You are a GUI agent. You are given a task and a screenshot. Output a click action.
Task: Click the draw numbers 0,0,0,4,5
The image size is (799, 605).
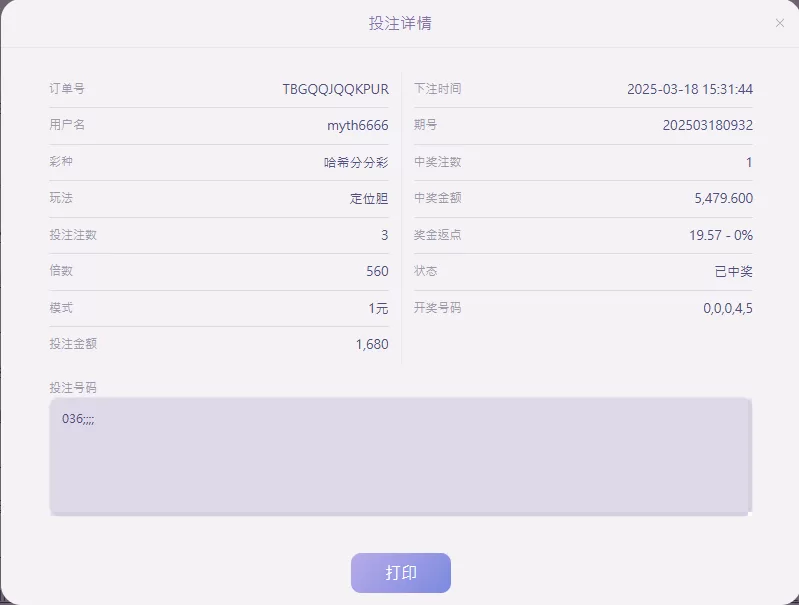728,308
